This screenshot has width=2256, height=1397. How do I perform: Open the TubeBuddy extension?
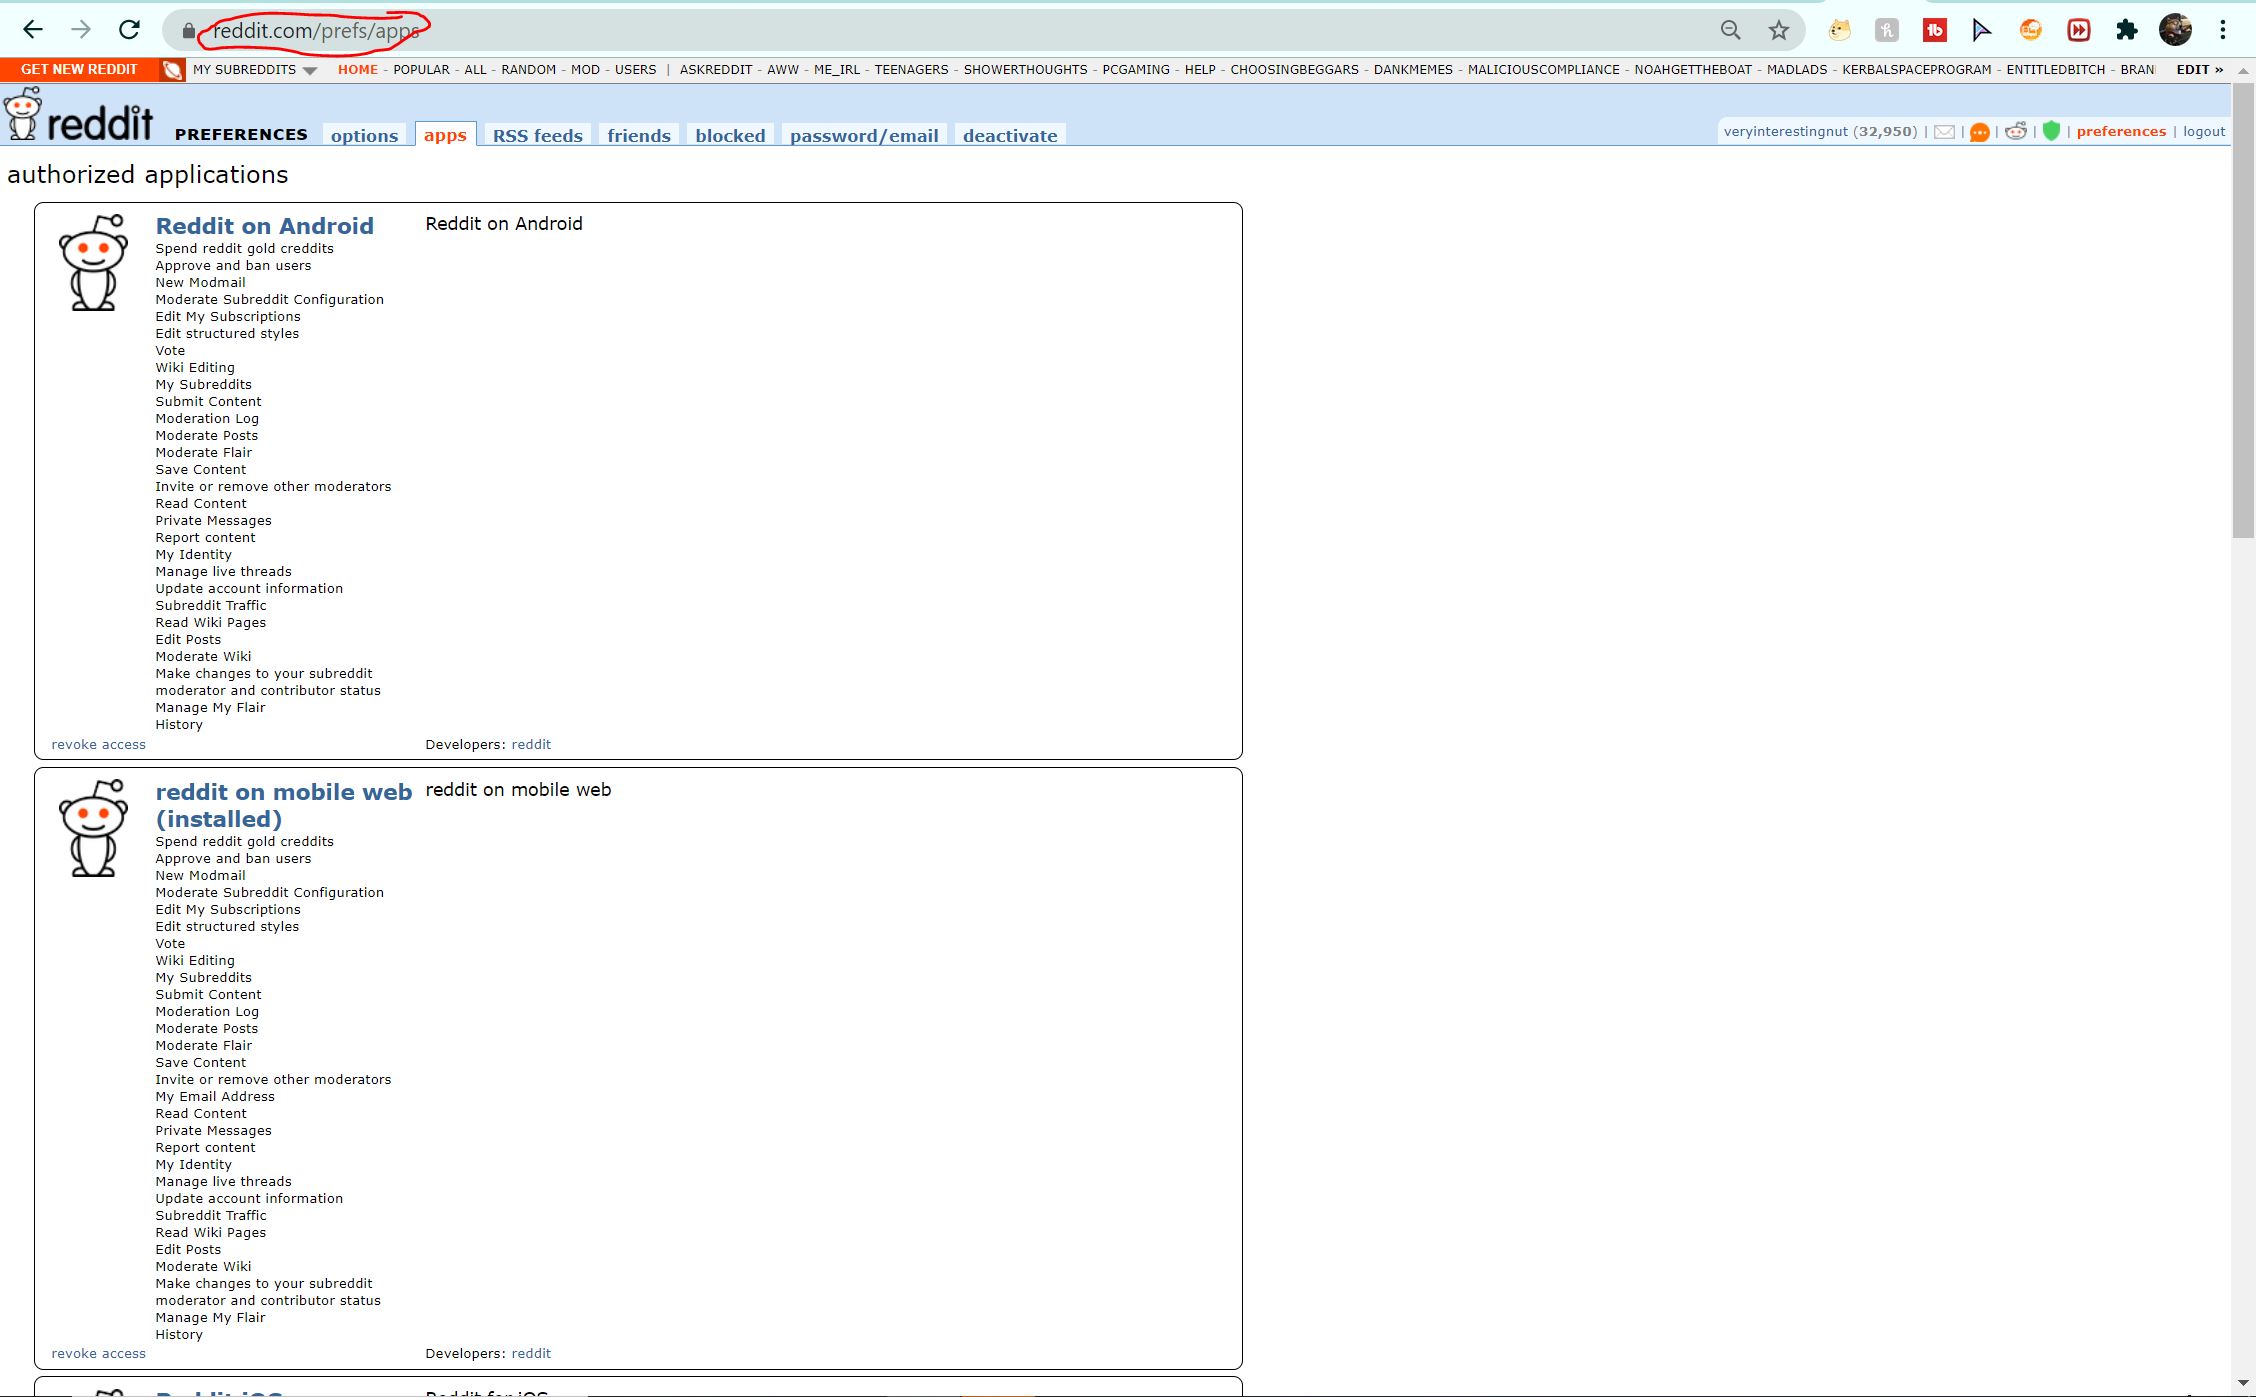pyautogui.click(x=1935, y=30)
